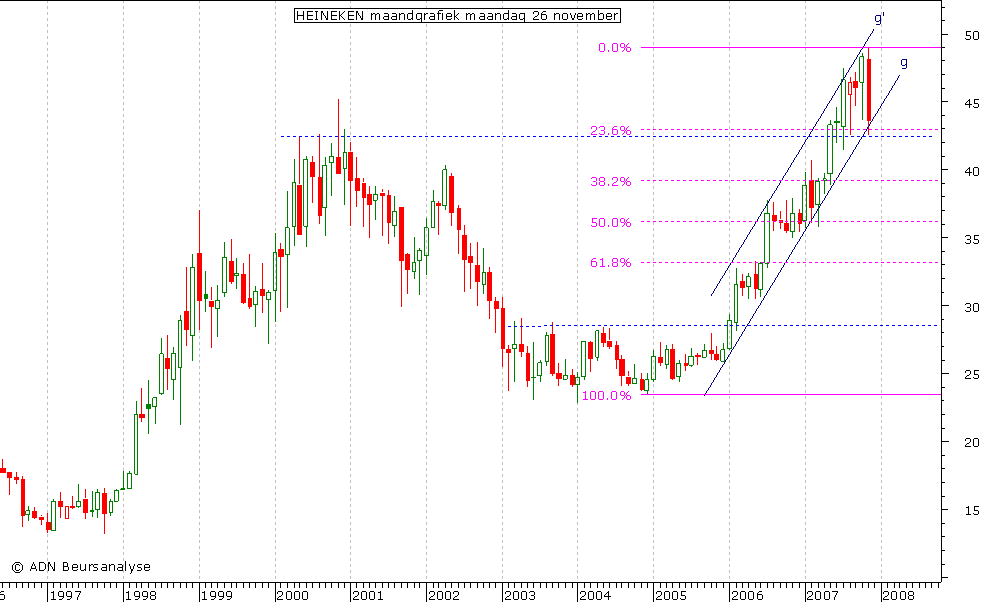Click the 2003 year label on the axis

coord(520,595)
